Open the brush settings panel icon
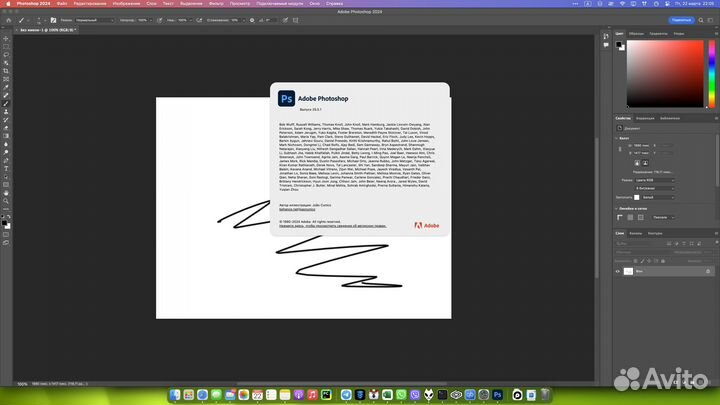Screen dimensions: 720x405 coord(53,20)
